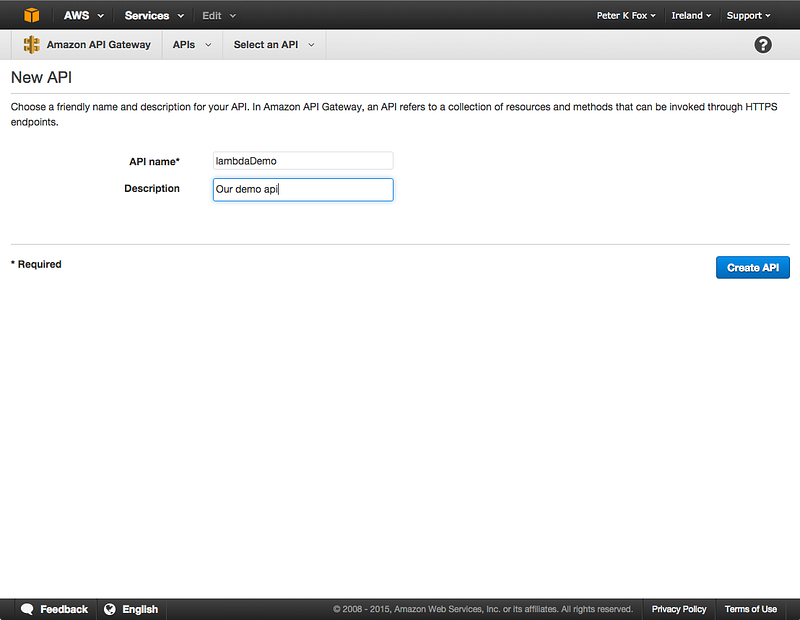
Task: Click the Feedback speech bubble icon
Action: [27, 609]
